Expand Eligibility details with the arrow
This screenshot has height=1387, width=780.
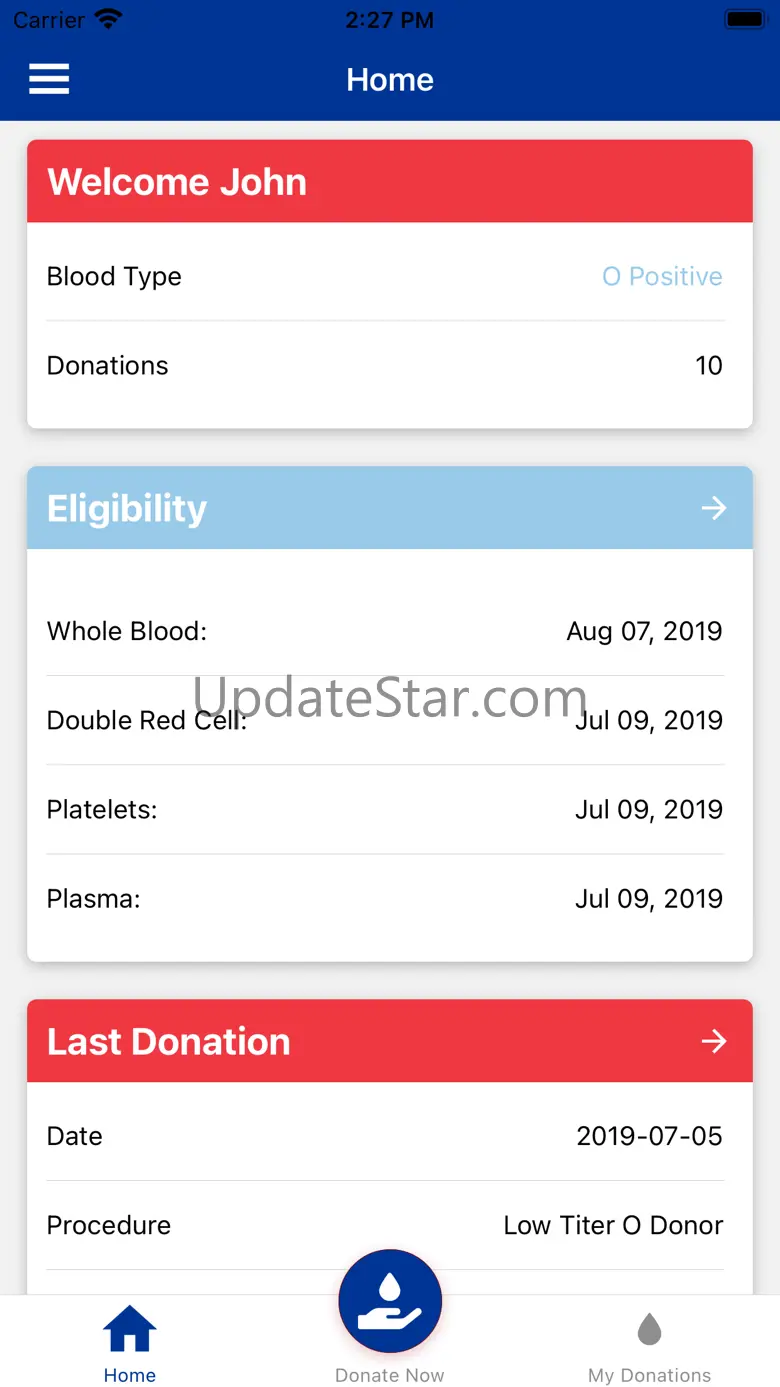point(713,508)
